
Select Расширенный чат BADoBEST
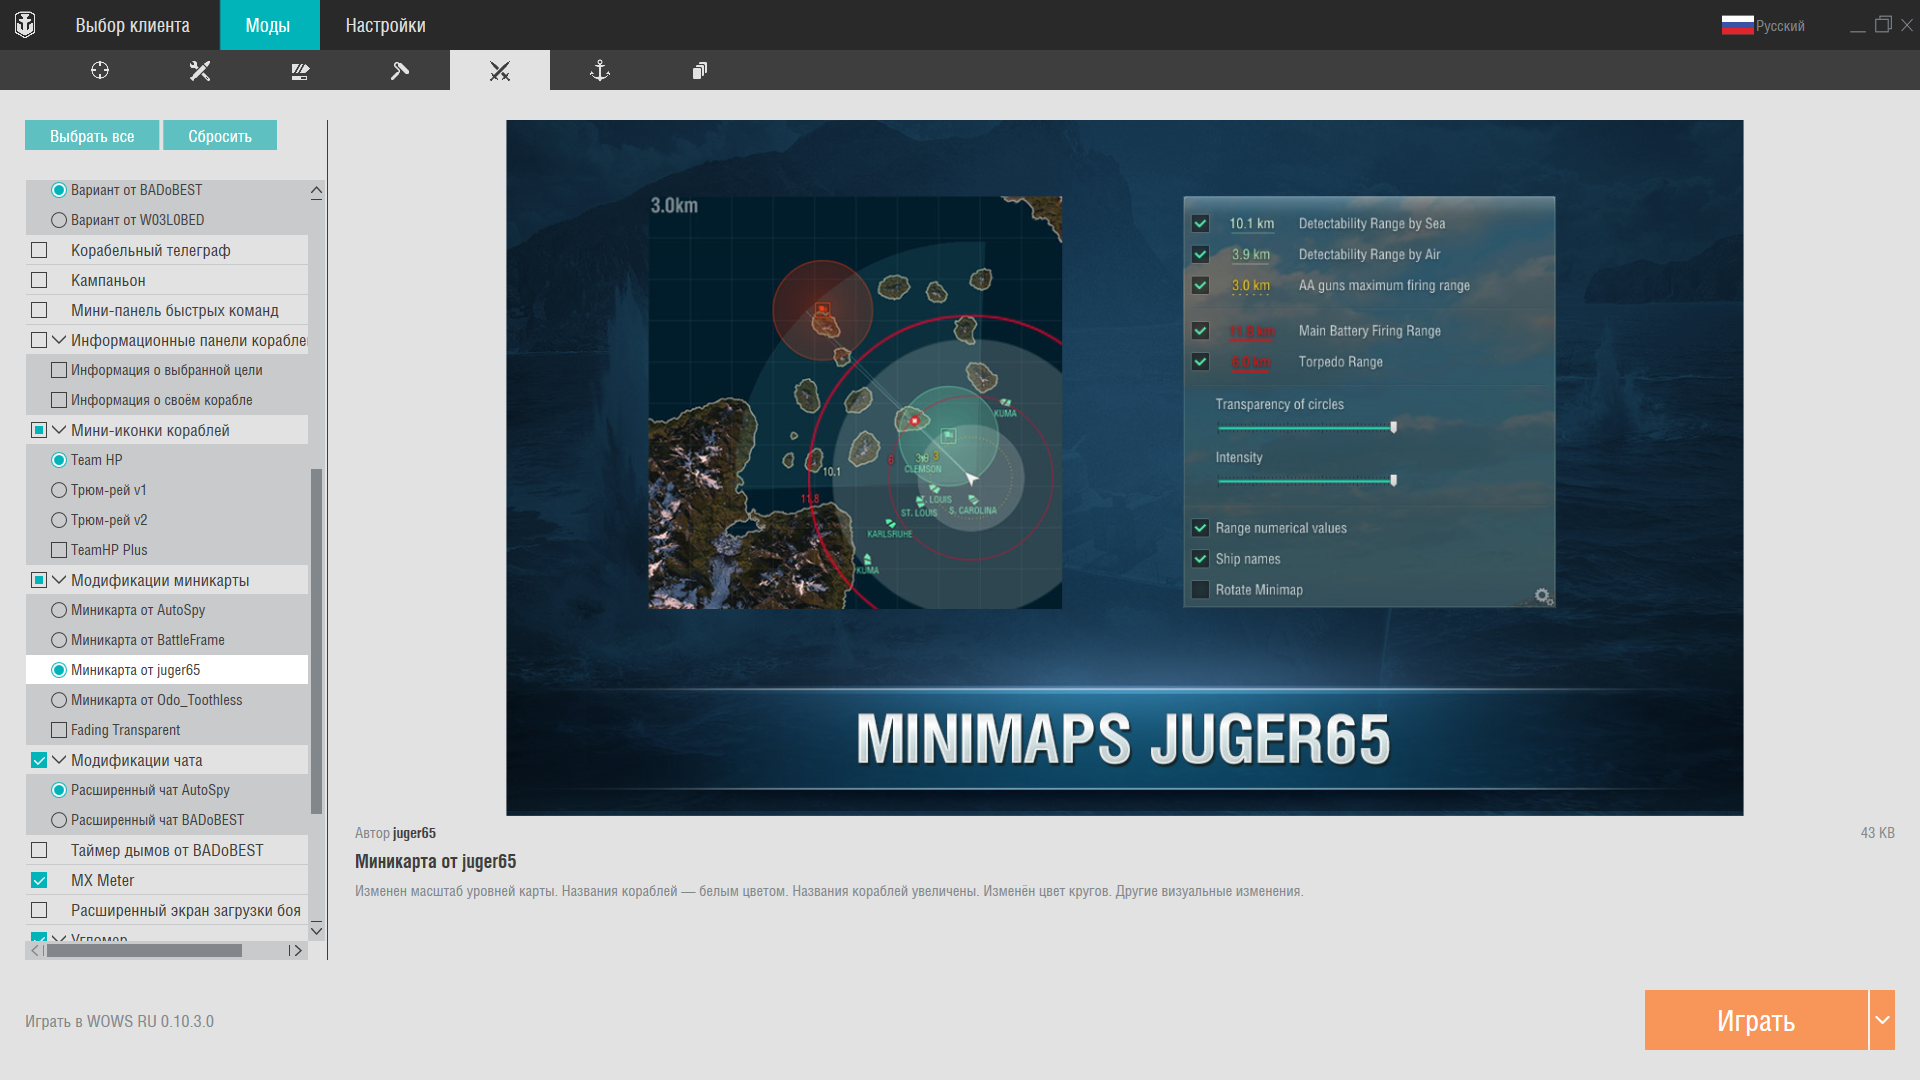pos(59,820)
